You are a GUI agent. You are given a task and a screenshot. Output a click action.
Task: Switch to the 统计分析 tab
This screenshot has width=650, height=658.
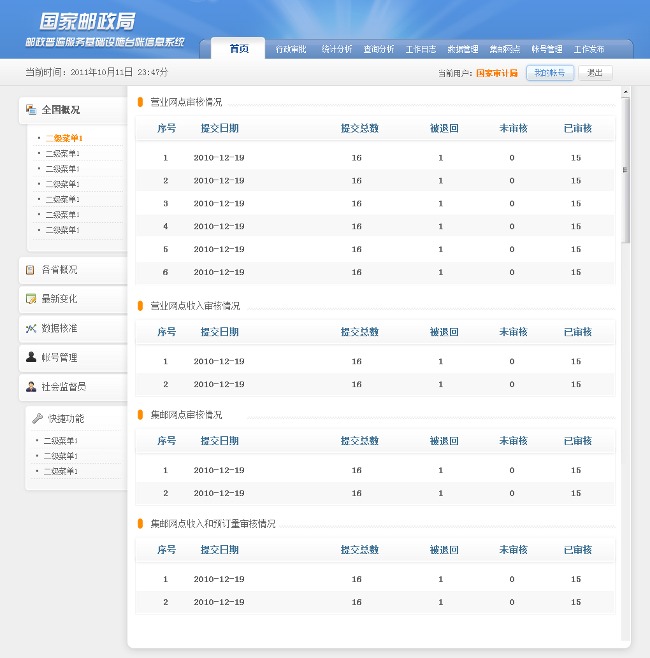click(336, 49)
